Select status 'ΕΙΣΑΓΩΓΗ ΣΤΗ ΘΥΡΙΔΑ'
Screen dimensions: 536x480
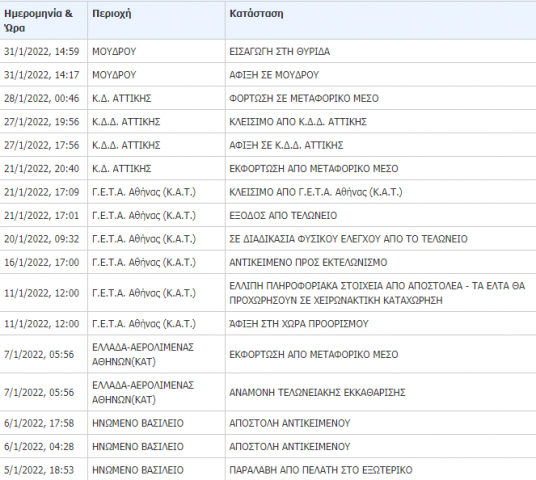[280, 51]
